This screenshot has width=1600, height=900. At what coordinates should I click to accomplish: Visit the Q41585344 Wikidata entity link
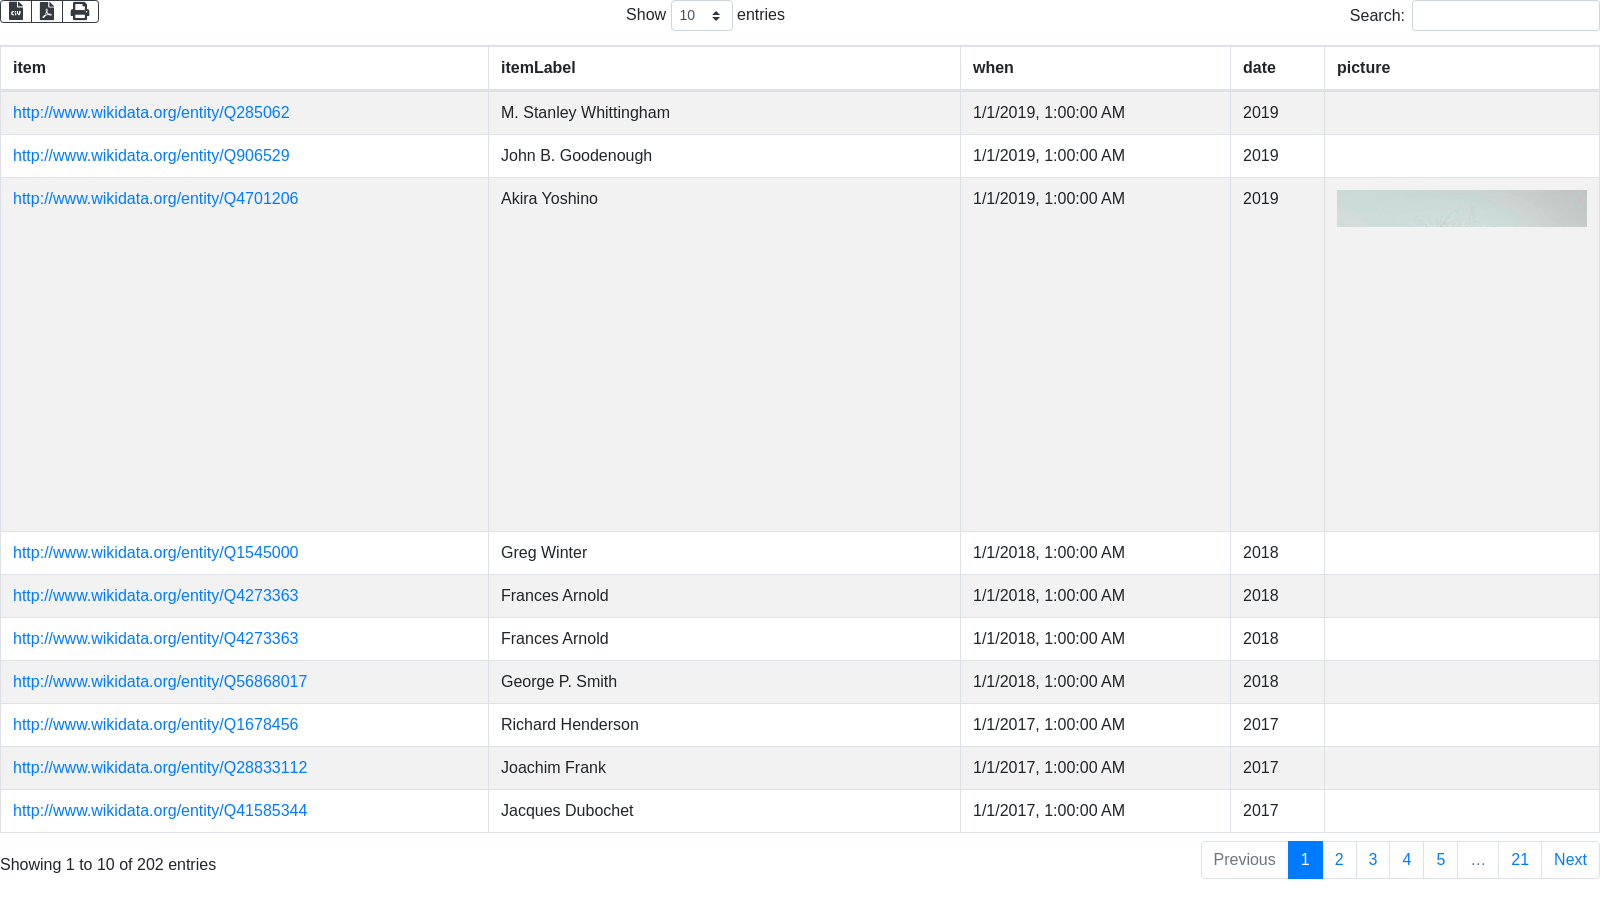160,811
